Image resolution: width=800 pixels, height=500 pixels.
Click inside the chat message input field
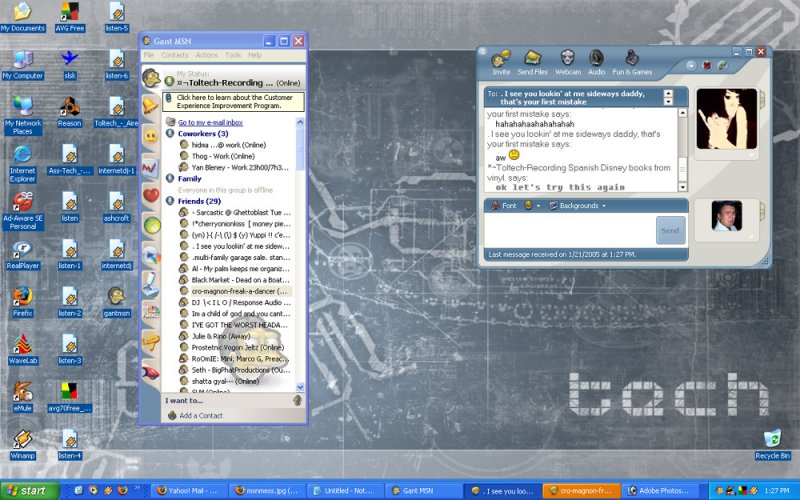click(569, 230)
